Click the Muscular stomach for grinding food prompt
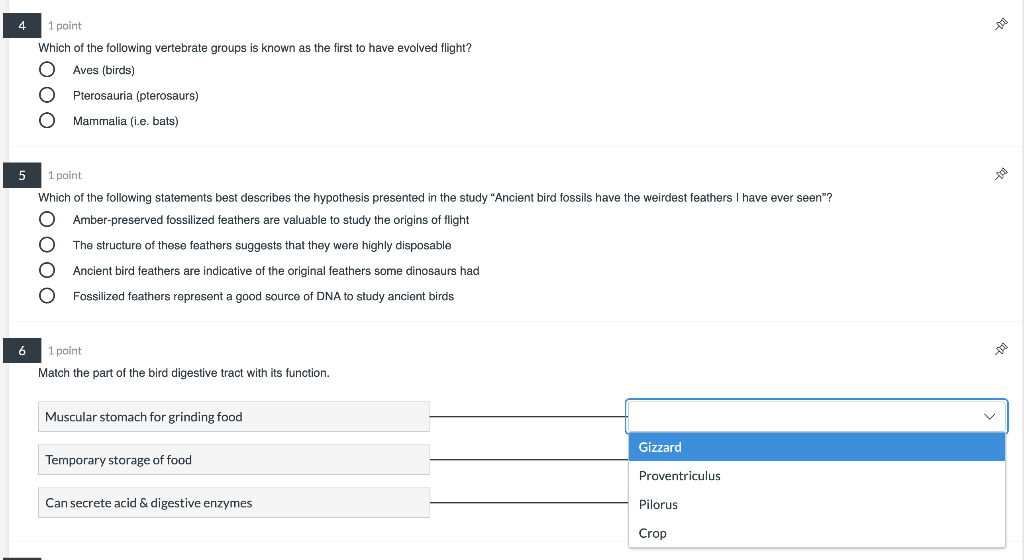This screenshot has height=560, width=1024. tap(234, 417)
